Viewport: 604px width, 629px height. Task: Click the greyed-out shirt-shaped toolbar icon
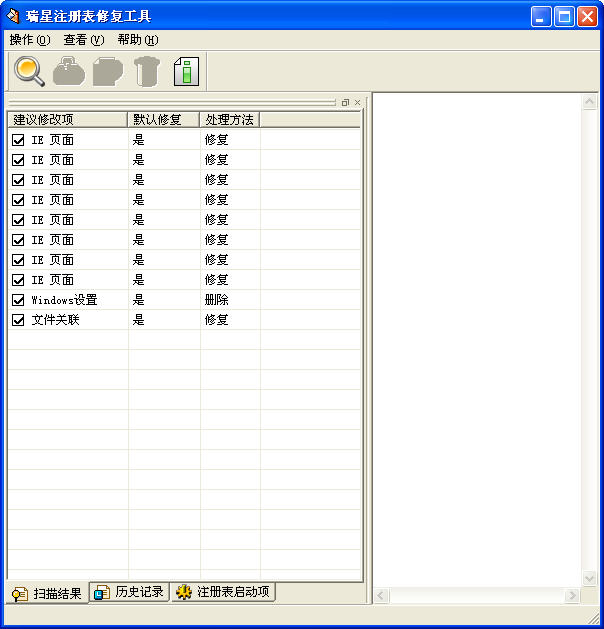point(147,72)
